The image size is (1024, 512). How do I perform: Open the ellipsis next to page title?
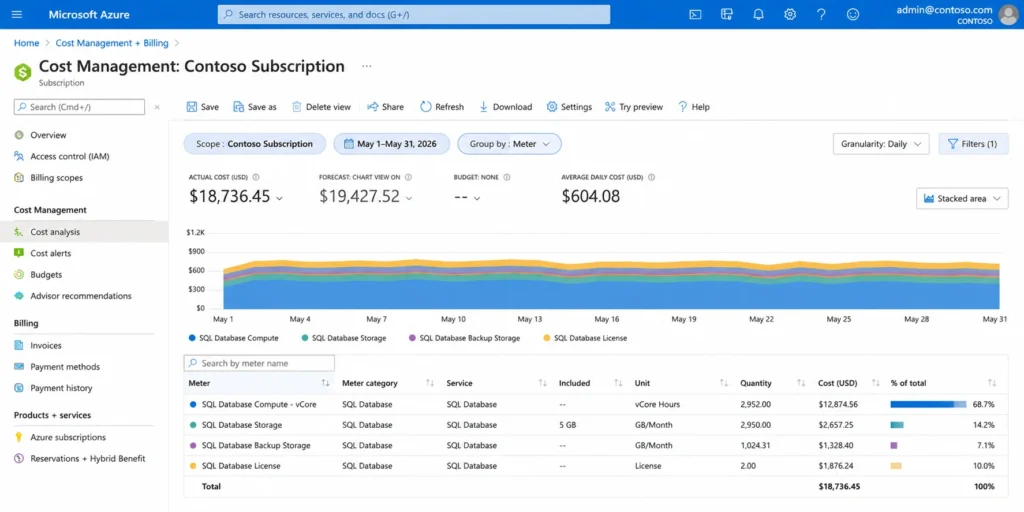click(x=366, y=67)
